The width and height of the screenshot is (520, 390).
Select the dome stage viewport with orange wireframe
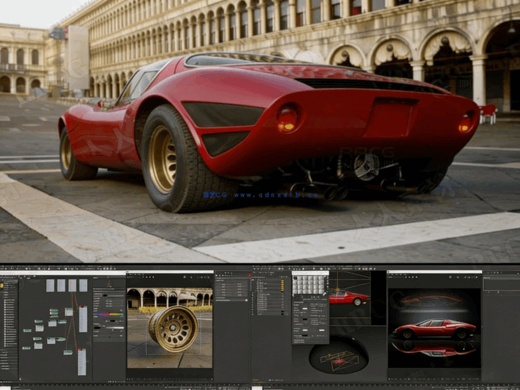click(x=339, y=354)
